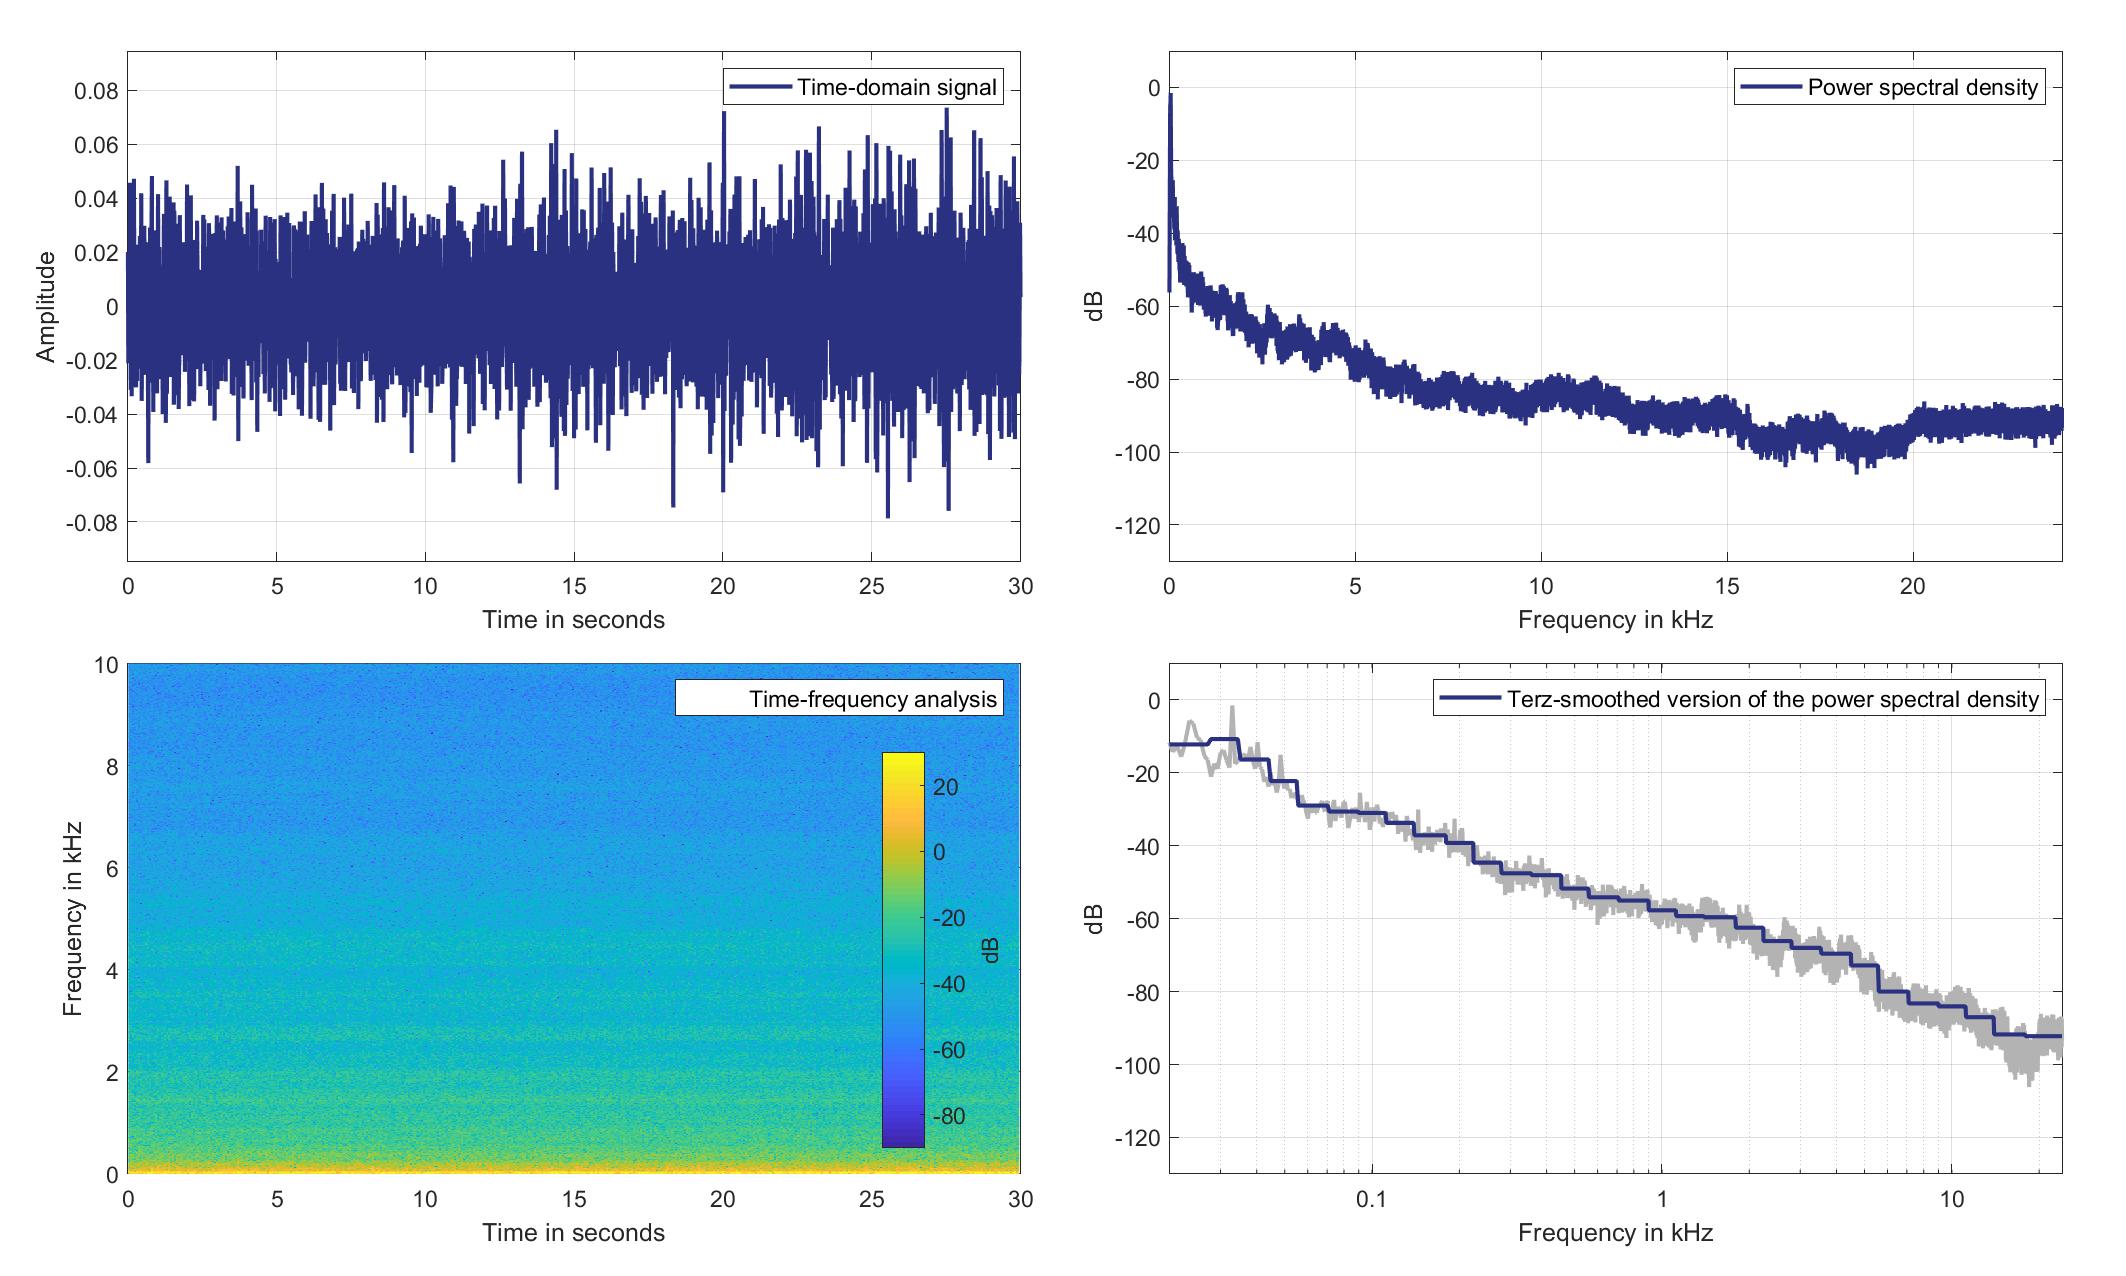Click the colorbar tick label 20
The image size is (2126, 1276).
pyautogui.click(x=945, y=787)
